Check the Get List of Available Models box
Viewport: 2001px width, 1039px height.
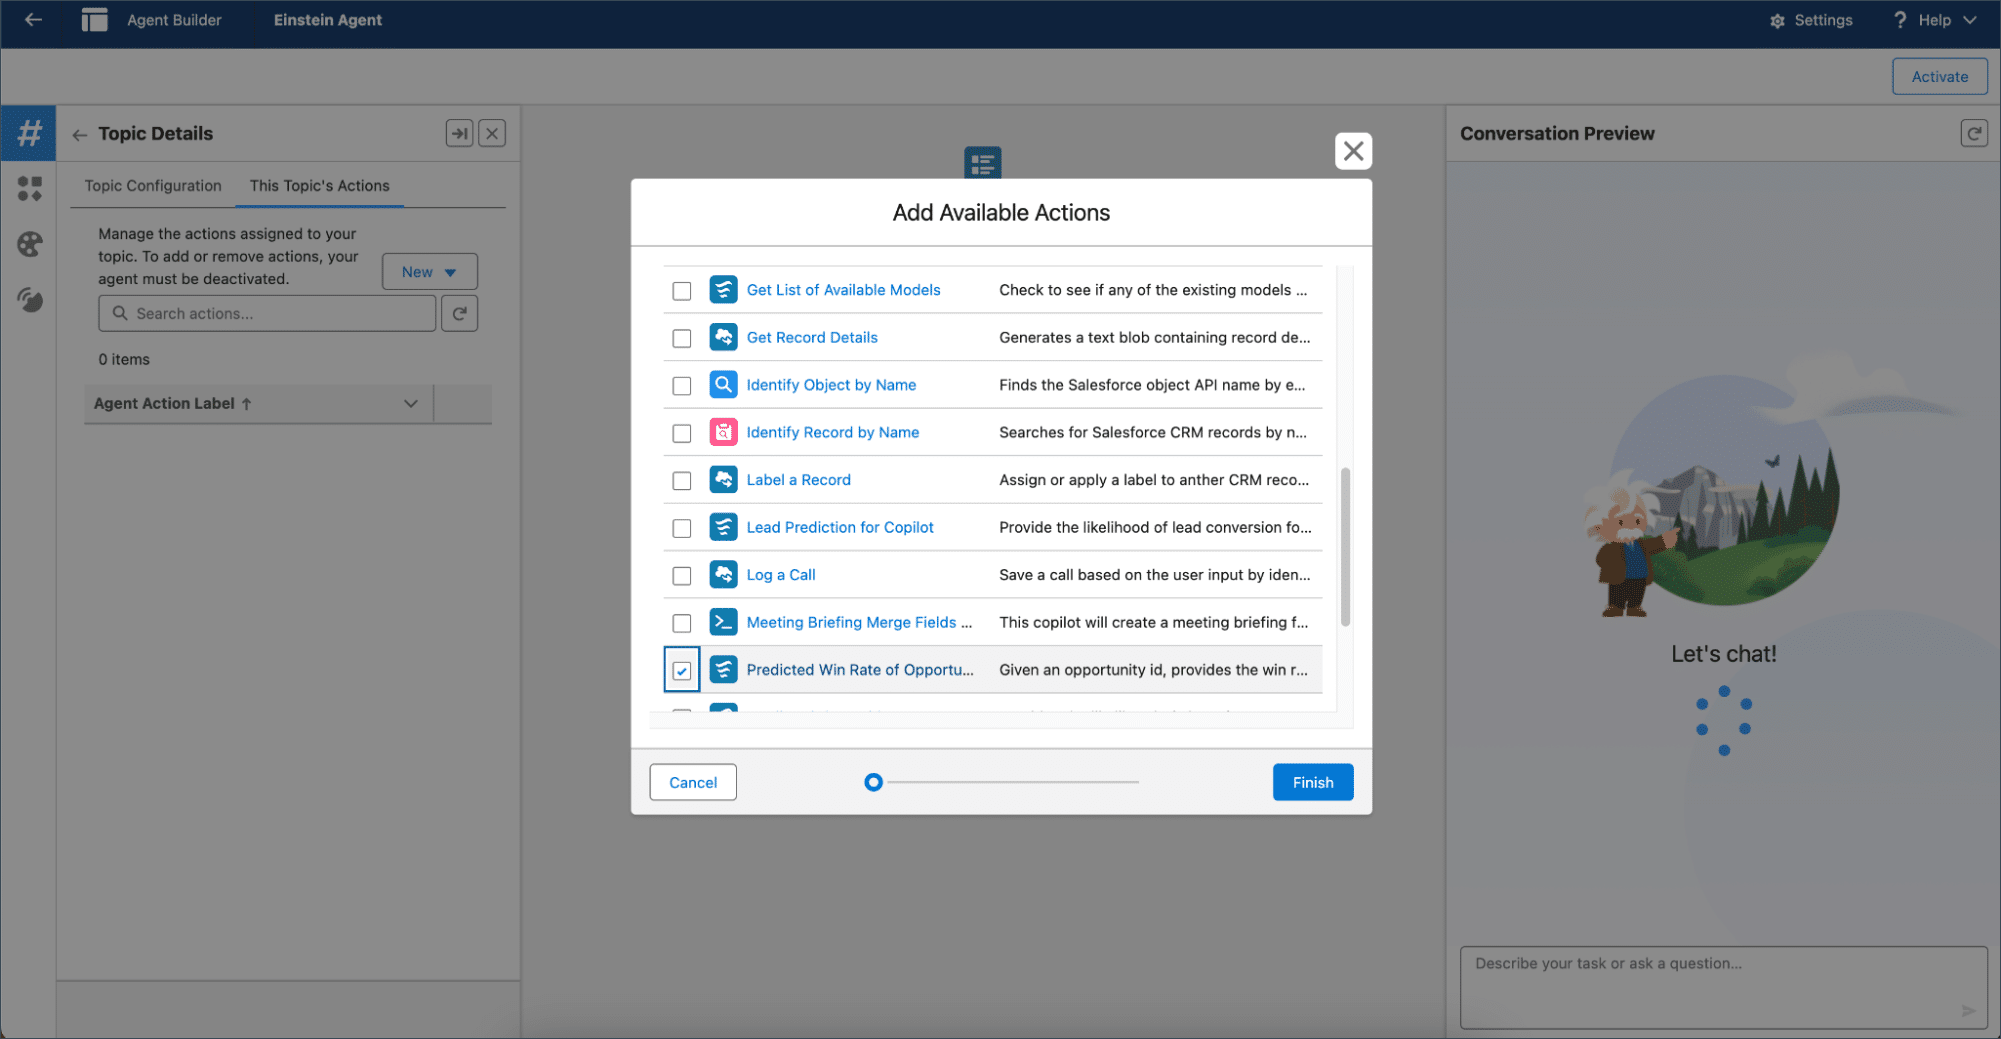coord(682,291)
